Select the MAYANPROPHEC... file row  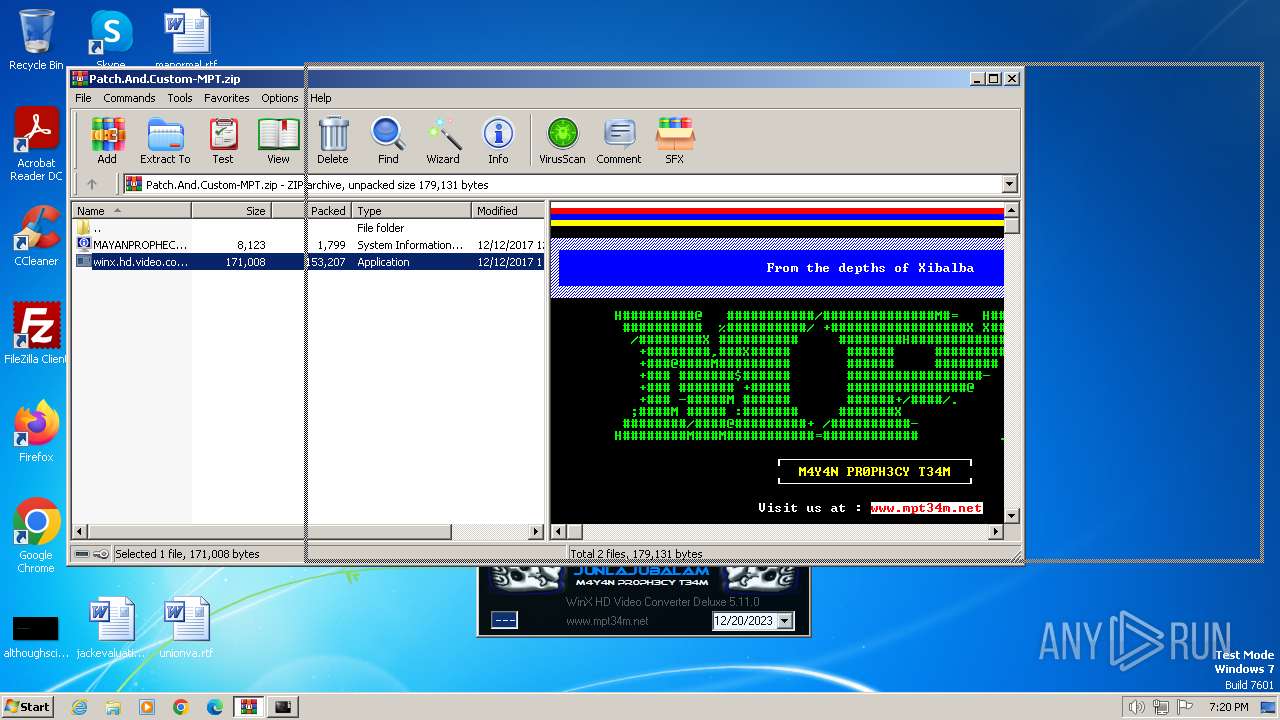308,245
